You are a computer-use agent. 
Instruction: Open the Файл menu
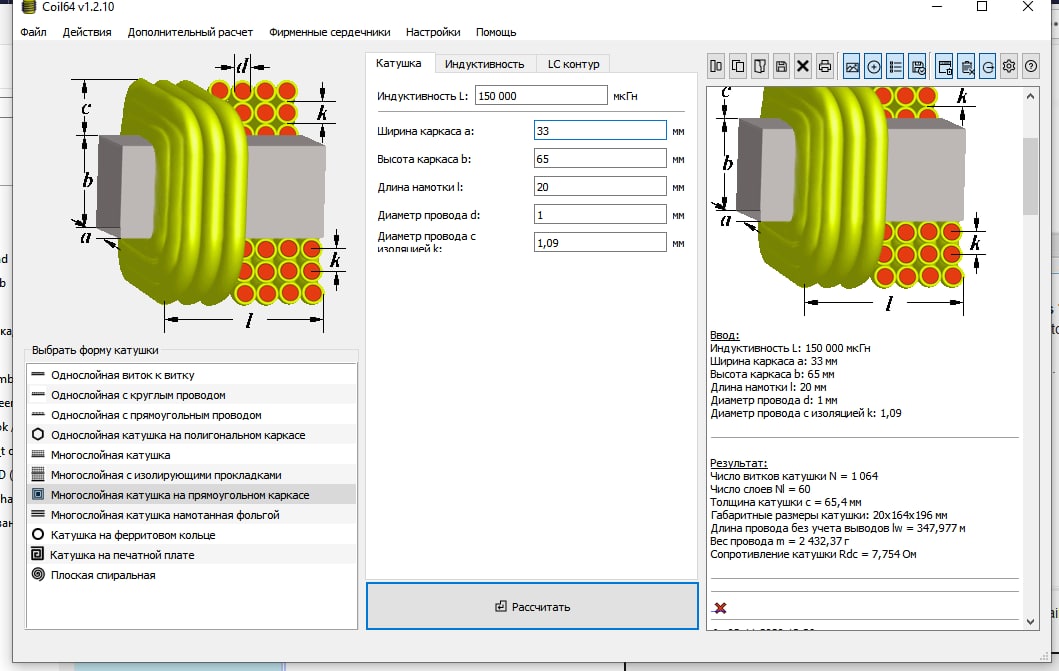point(33,32)
